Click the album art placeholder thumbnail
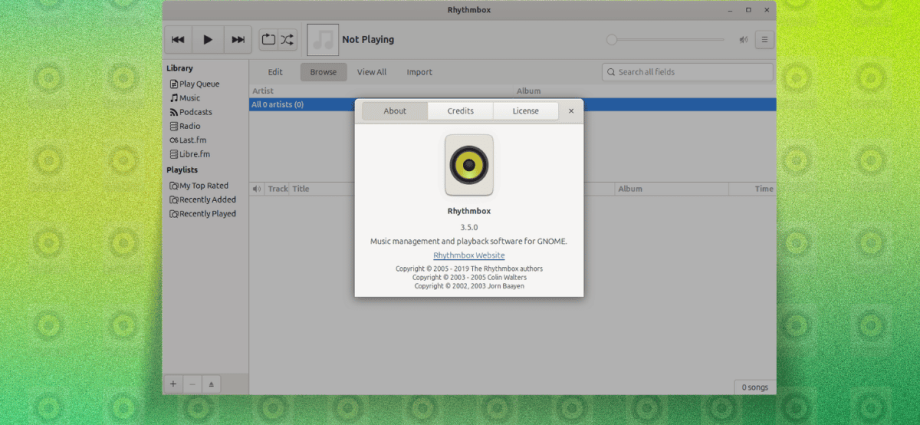This screenshot has width=920, height=425. pos(323,40)
